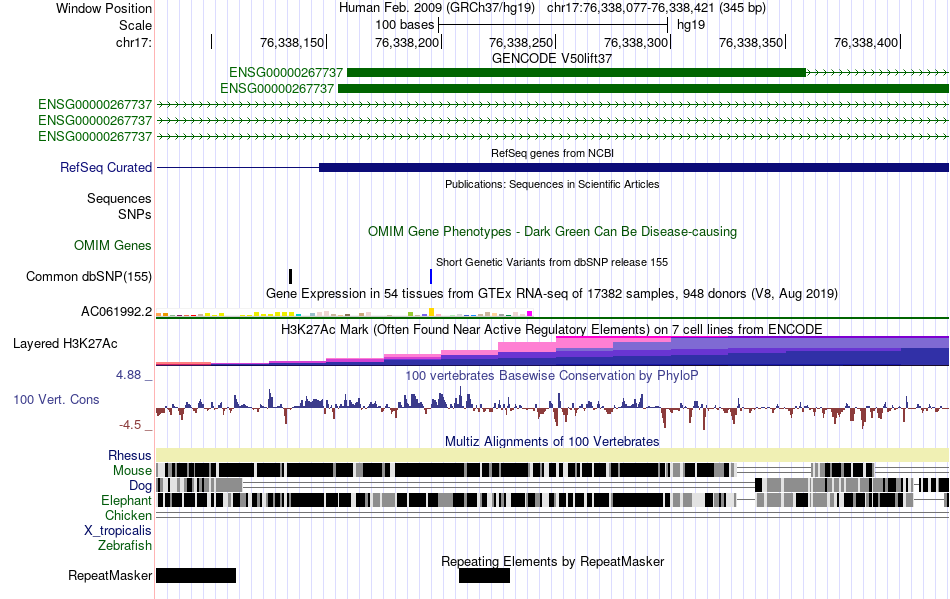Click the 76,338,350 ruler position
The width and height of the screenshot is (950, 599).
coord(751,42)
